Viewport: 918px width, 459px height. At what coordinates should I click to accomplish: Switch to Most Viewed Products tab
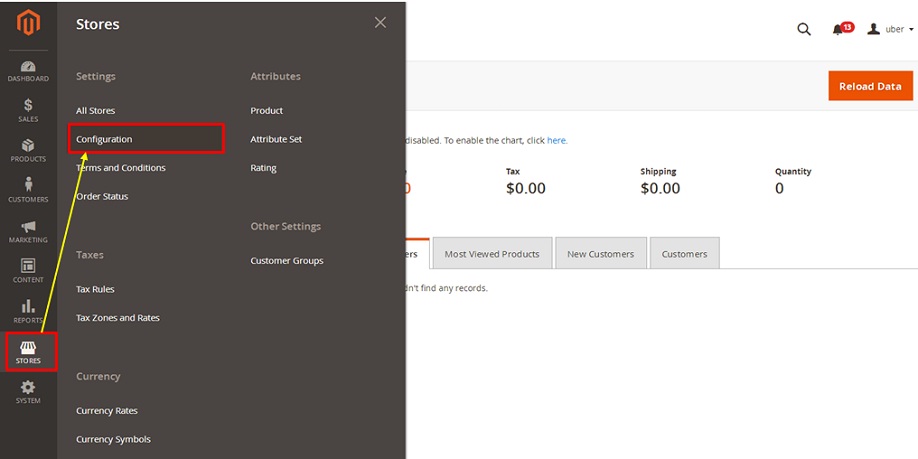pos(492,254)
